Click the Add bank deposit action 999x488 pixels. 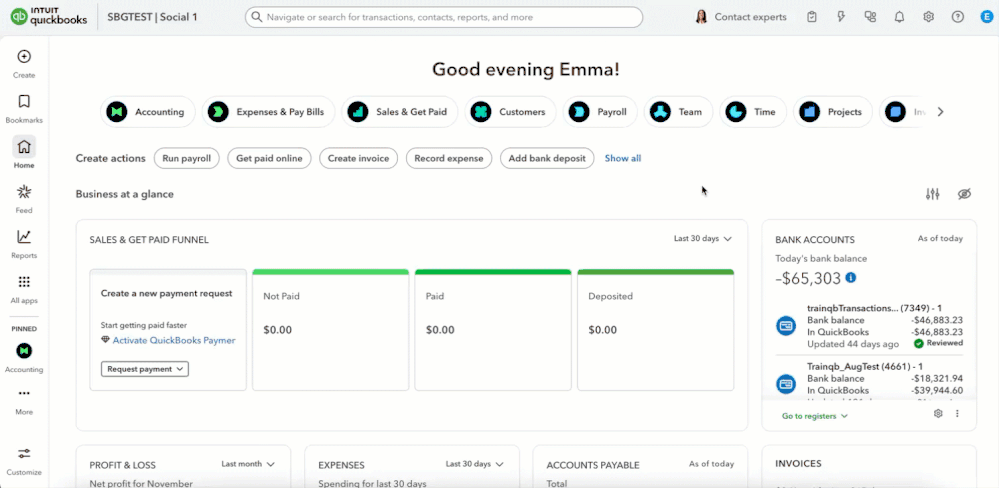547,159
